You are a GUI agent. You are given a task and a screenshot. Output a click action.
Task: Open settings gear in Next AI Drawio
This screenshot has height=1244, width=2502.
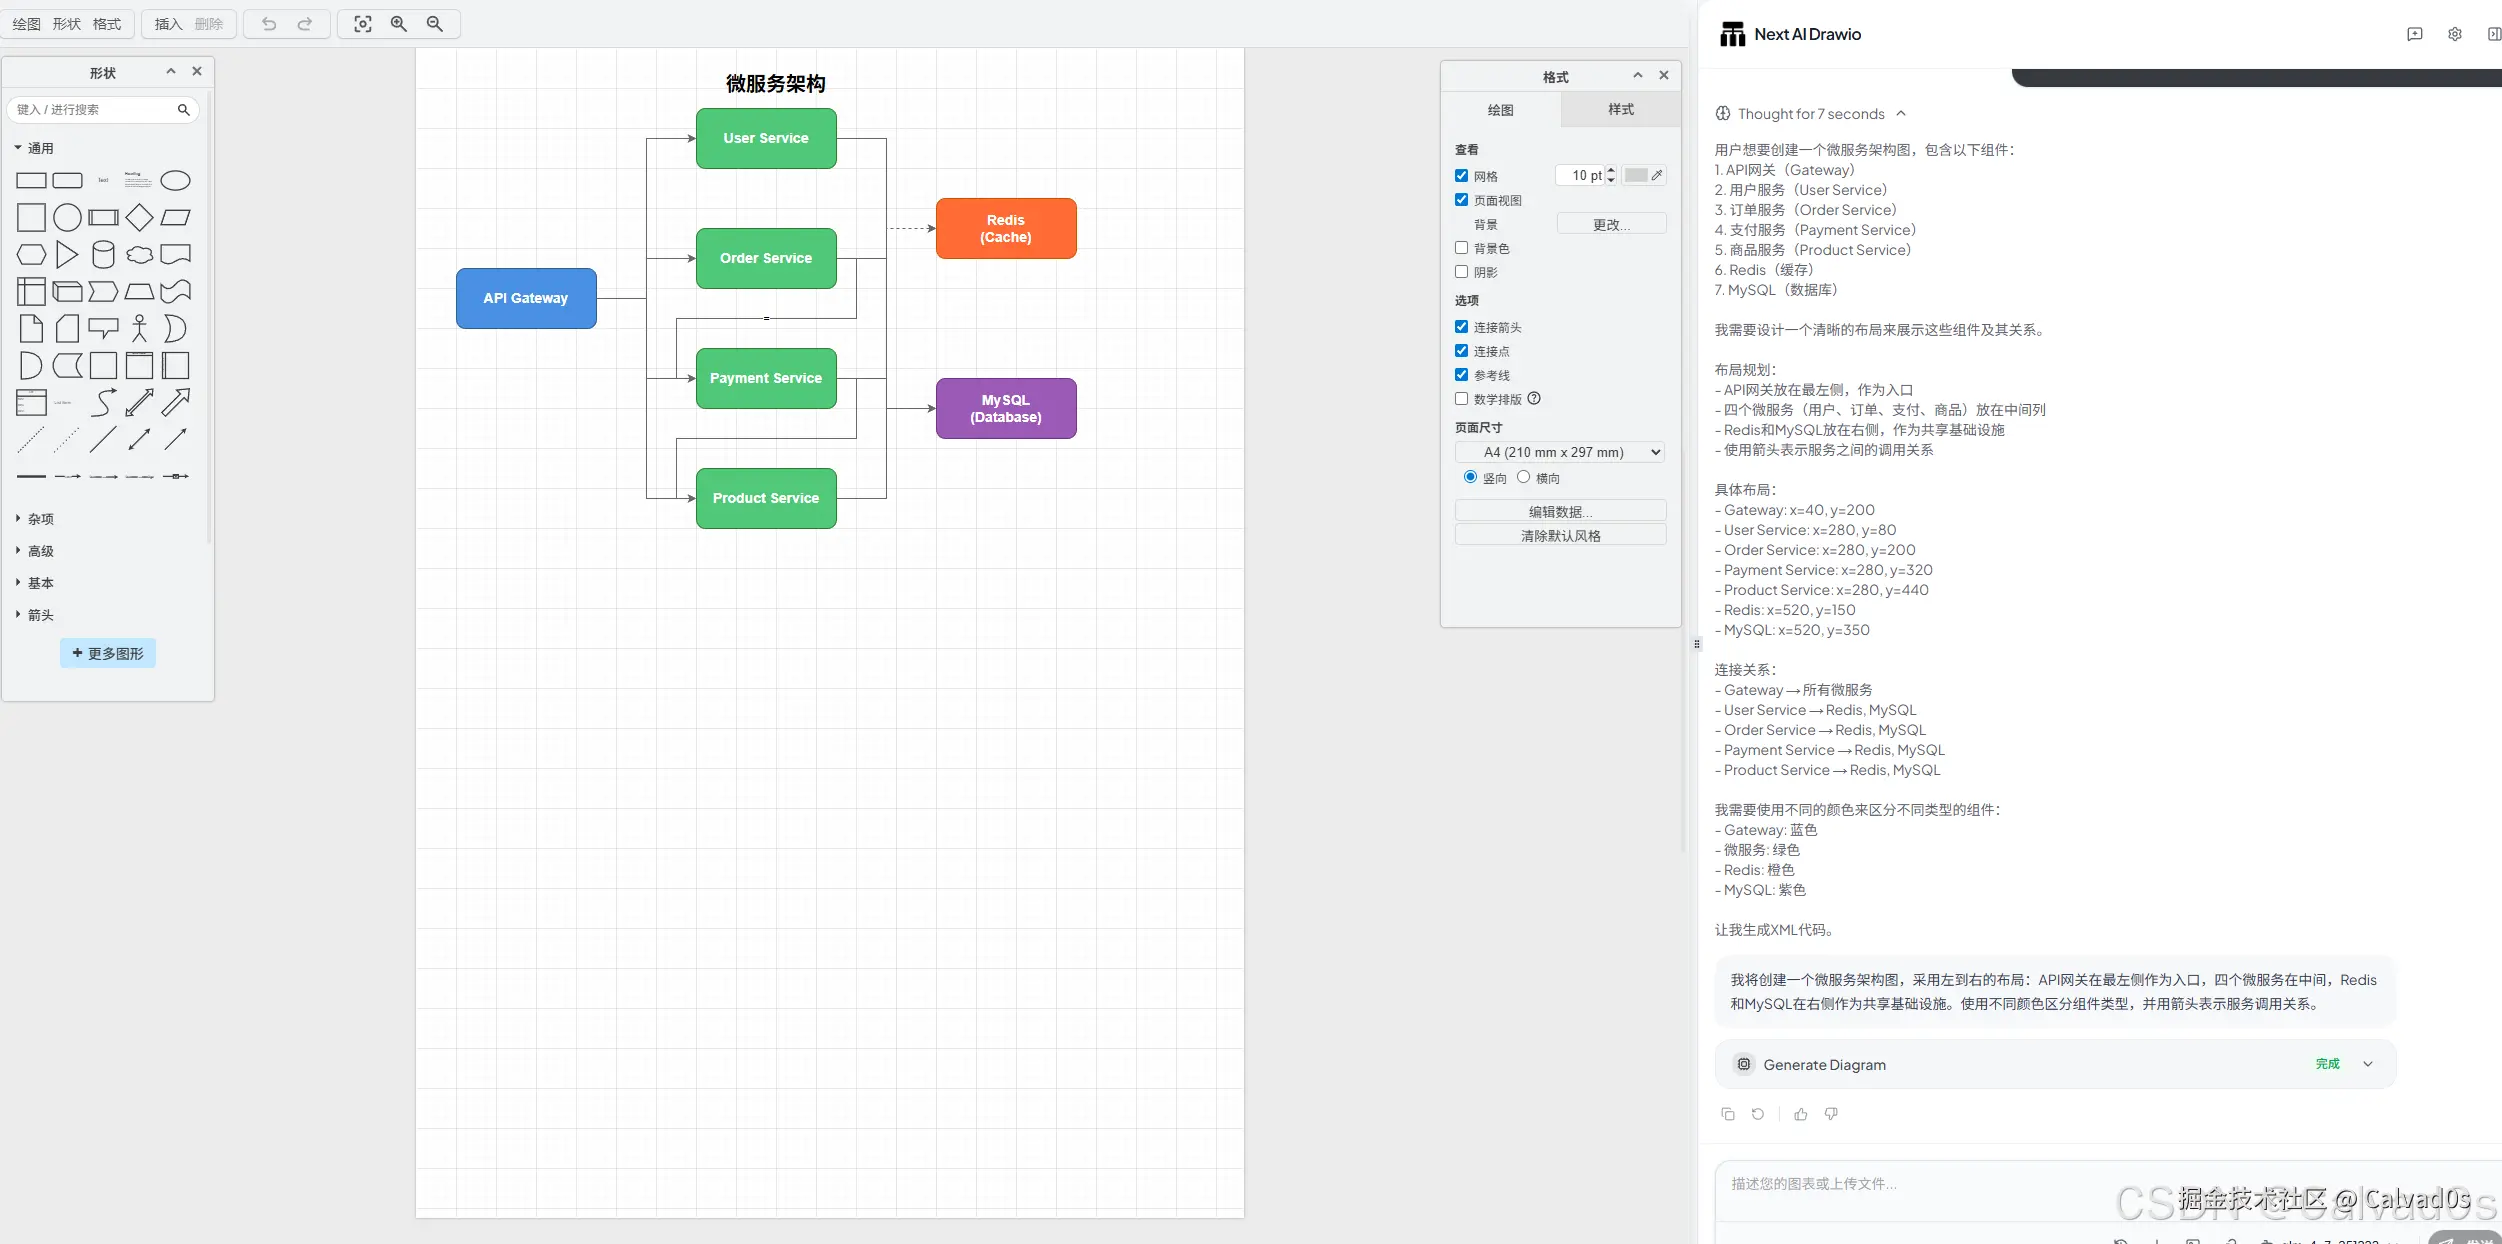pyautogui.click(x=2454, y=34)
